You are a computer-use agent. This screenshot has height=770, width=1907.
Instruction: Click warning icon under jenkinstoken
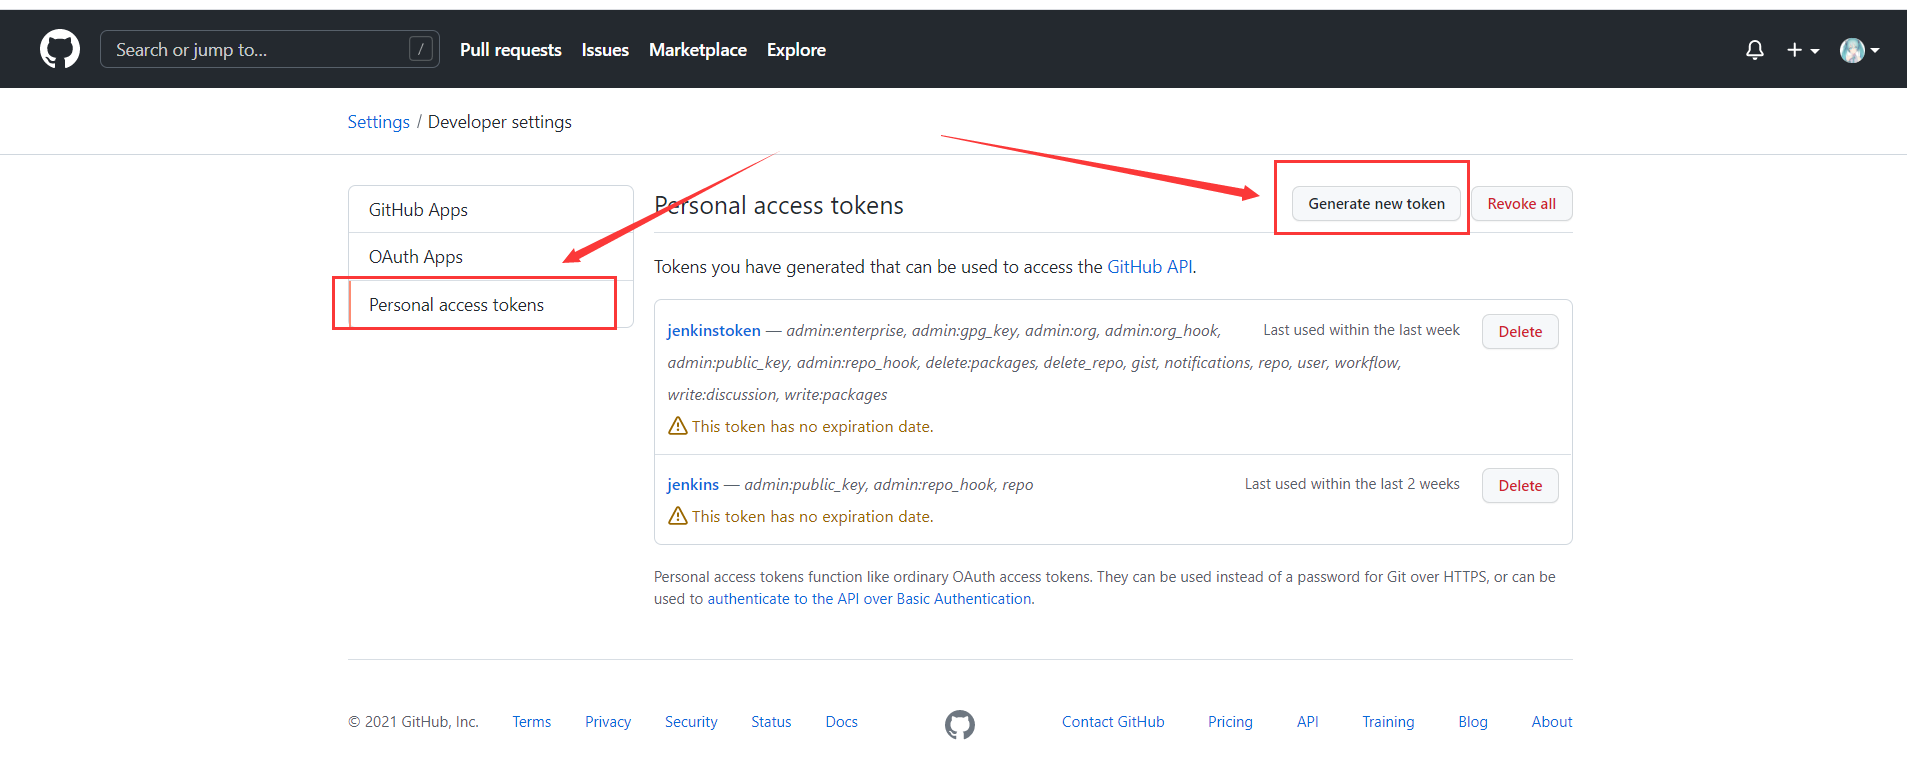coord(677,426)
